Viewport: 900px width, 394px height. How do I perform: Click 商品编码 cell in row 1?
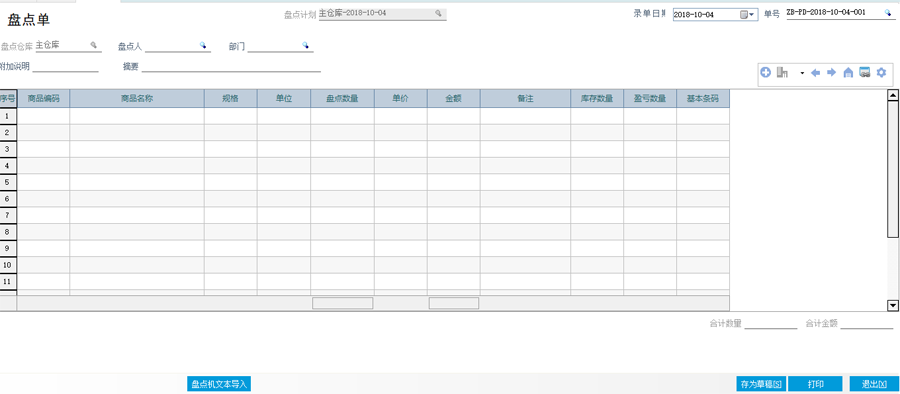click(x=44, y=116)
